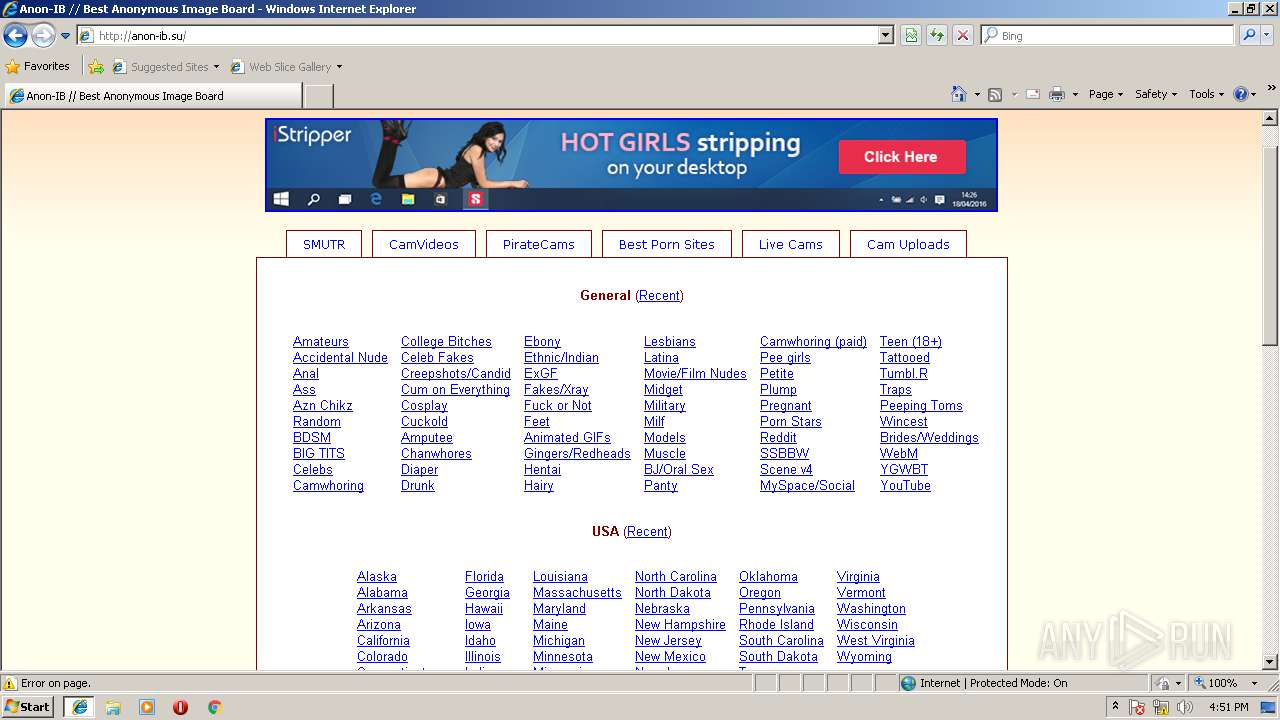Click the ad banner's Click Here button
This screenshot has width=1280, height=720.
point(901,157)
